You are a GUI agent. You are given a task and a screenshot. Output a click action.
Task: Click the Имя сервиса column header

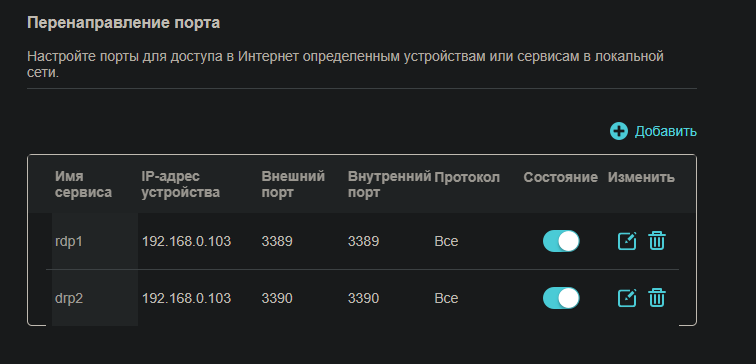(83, 185)
